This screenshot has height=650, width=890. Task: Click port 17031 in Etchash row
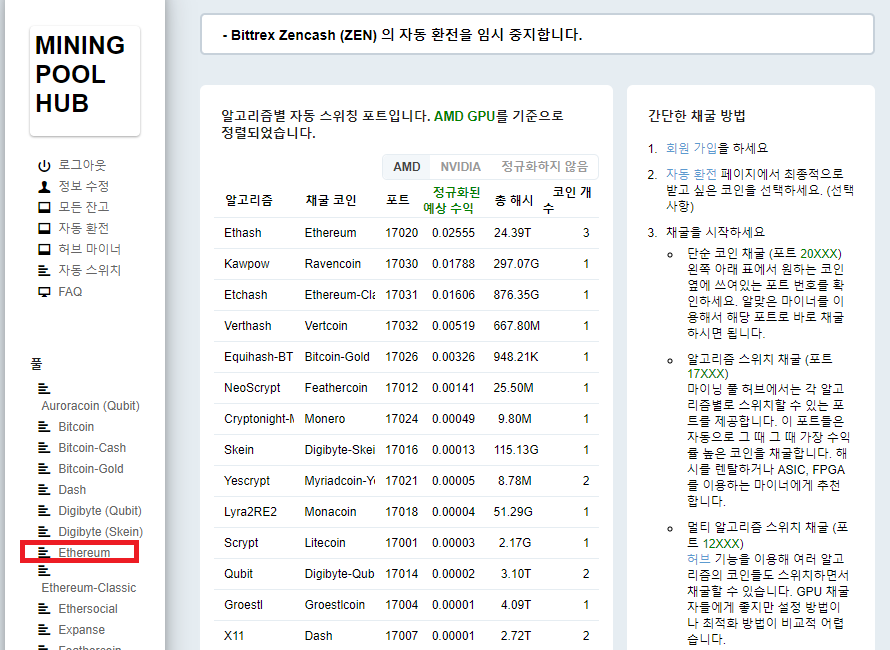(x=401, y=295)
